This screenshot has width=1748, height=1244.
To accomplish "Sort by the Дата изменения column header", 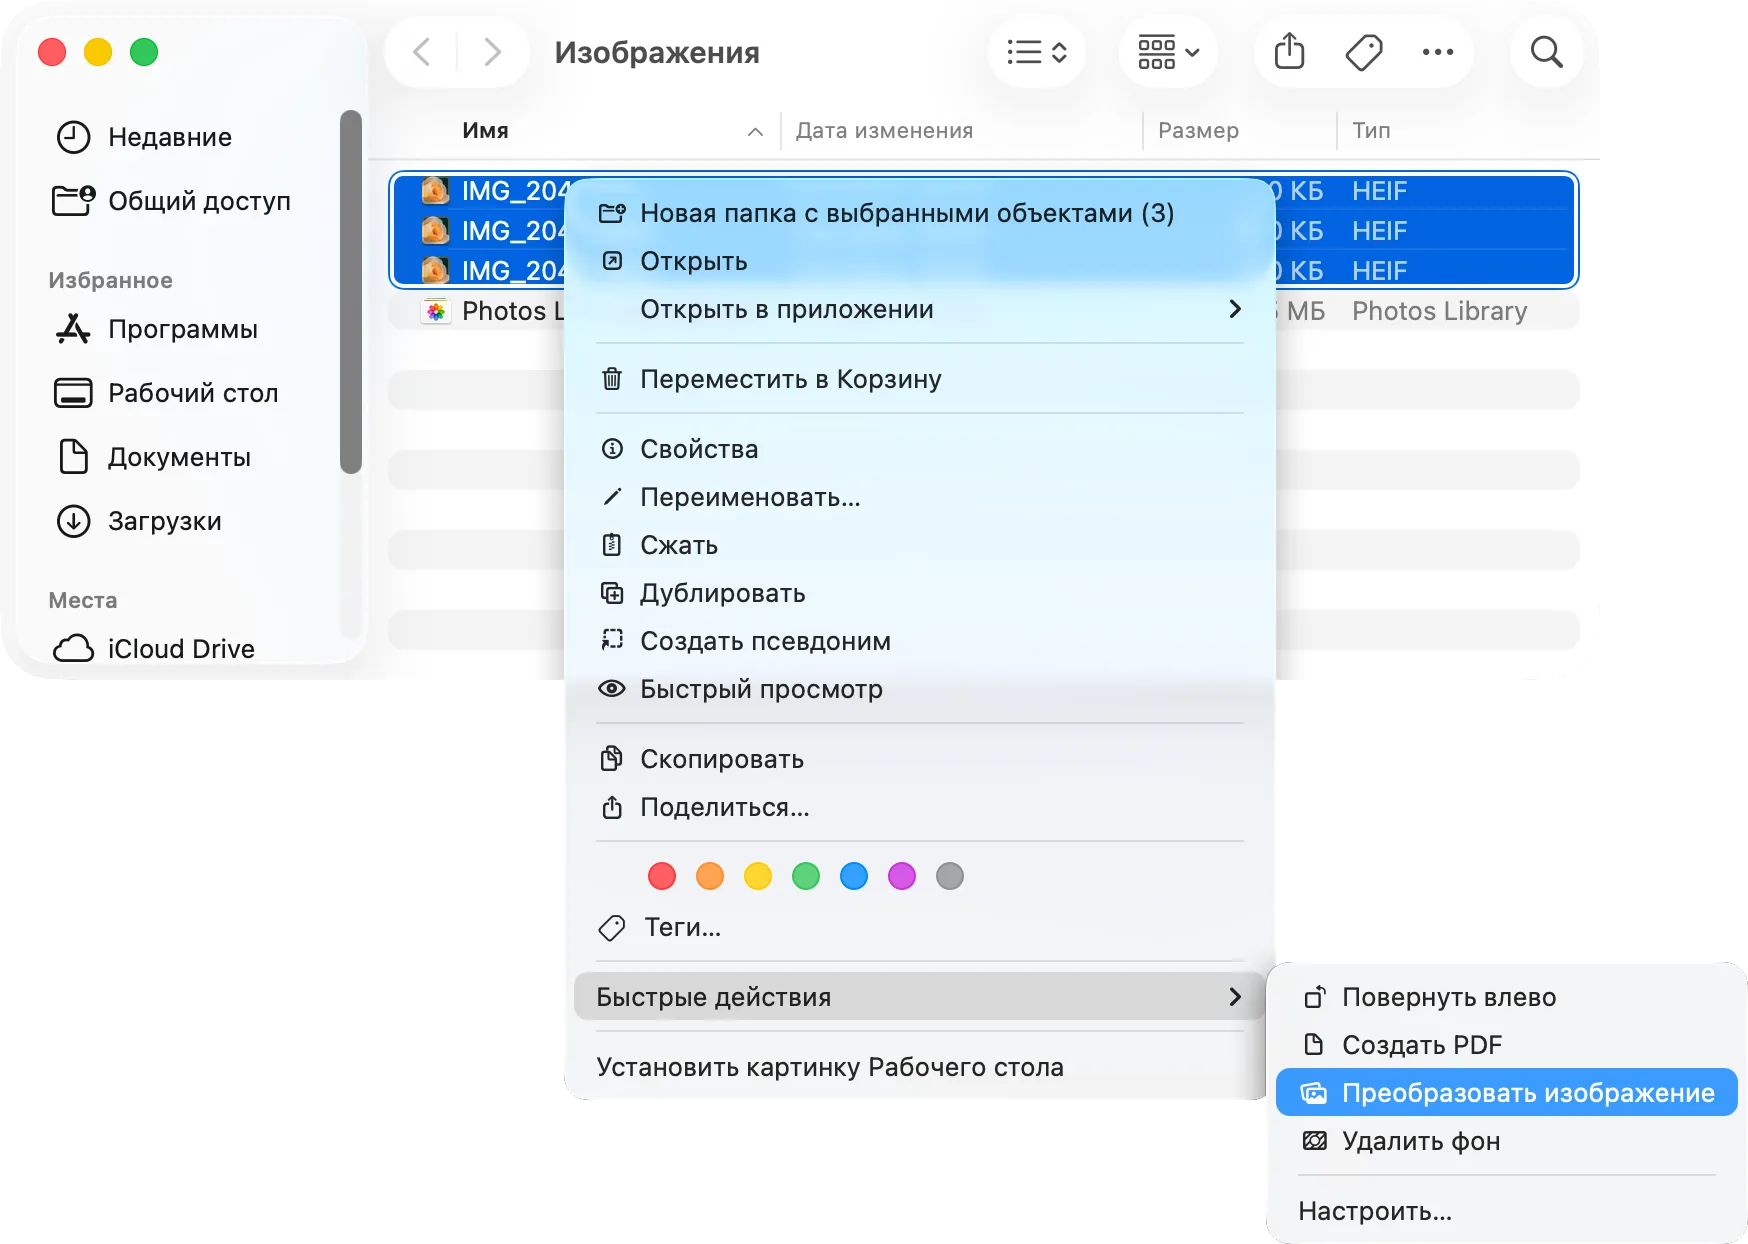I will pos(884,130).
